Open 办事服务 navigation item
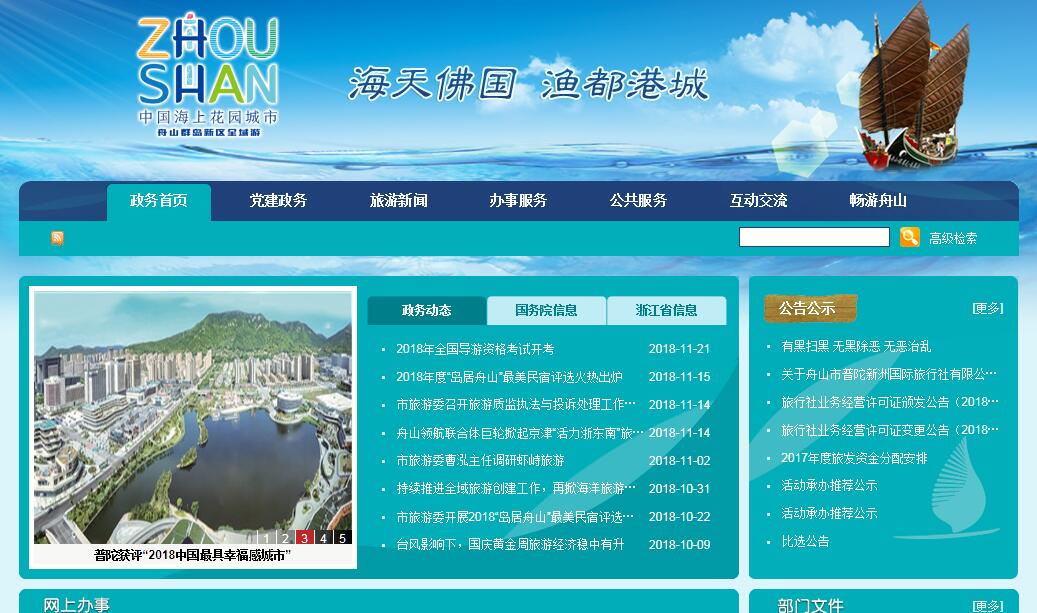The image size is (1037, 613). coord(518,201)
